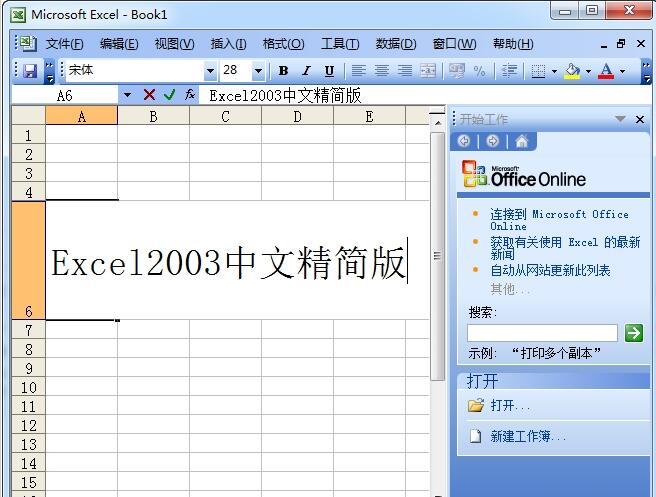The width and height of the screenshot is (656, 497).
Task: Click the Select All corner button
Action: 28,116
